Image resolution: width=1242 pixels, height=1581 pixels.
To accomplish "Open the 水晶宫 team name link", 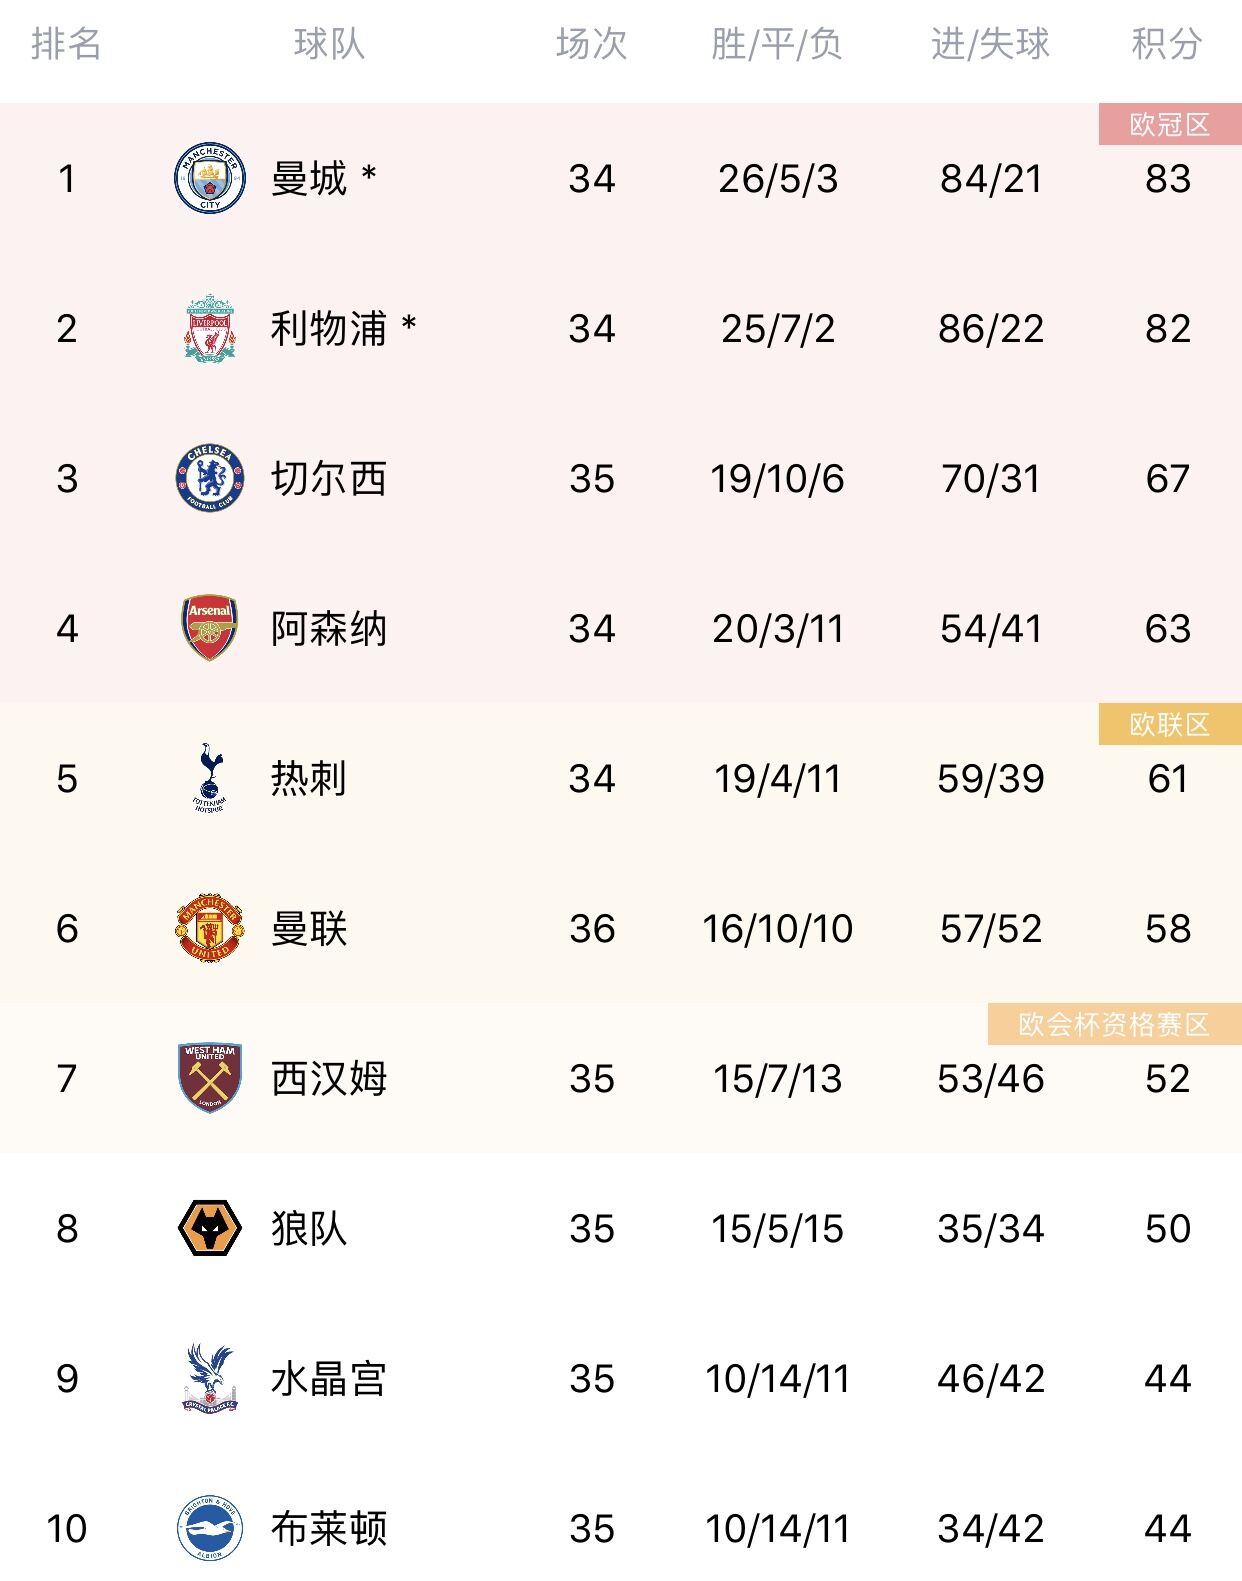I will coord(328,1378).
